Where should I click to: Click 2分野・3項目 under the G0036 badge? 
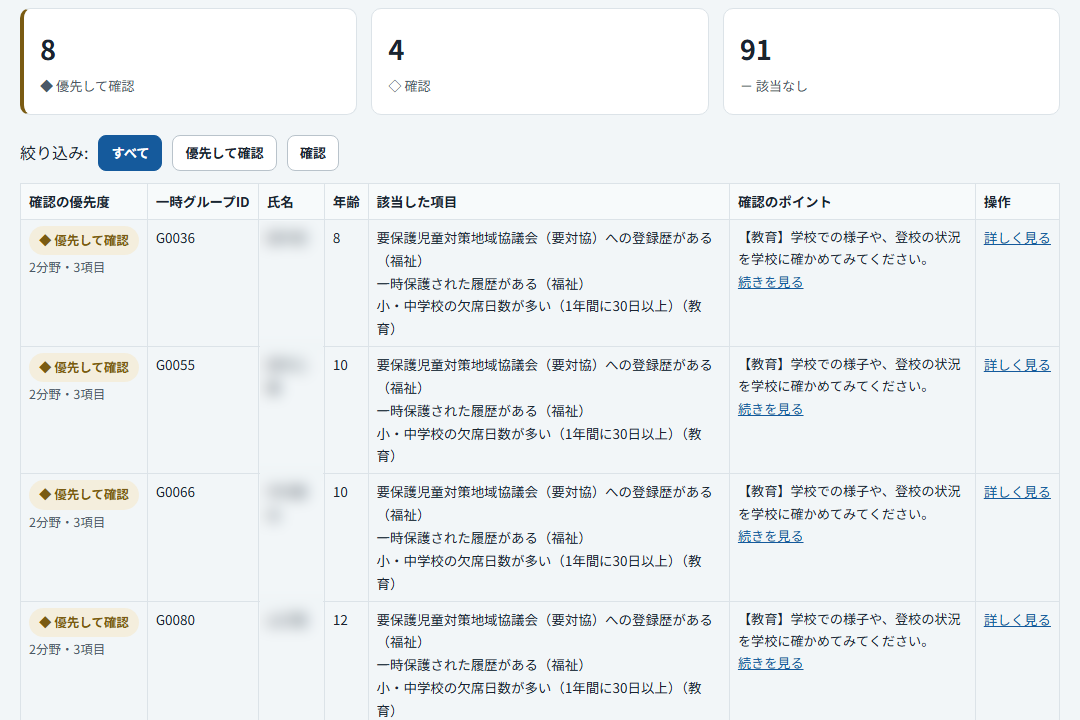coord(67,267)
